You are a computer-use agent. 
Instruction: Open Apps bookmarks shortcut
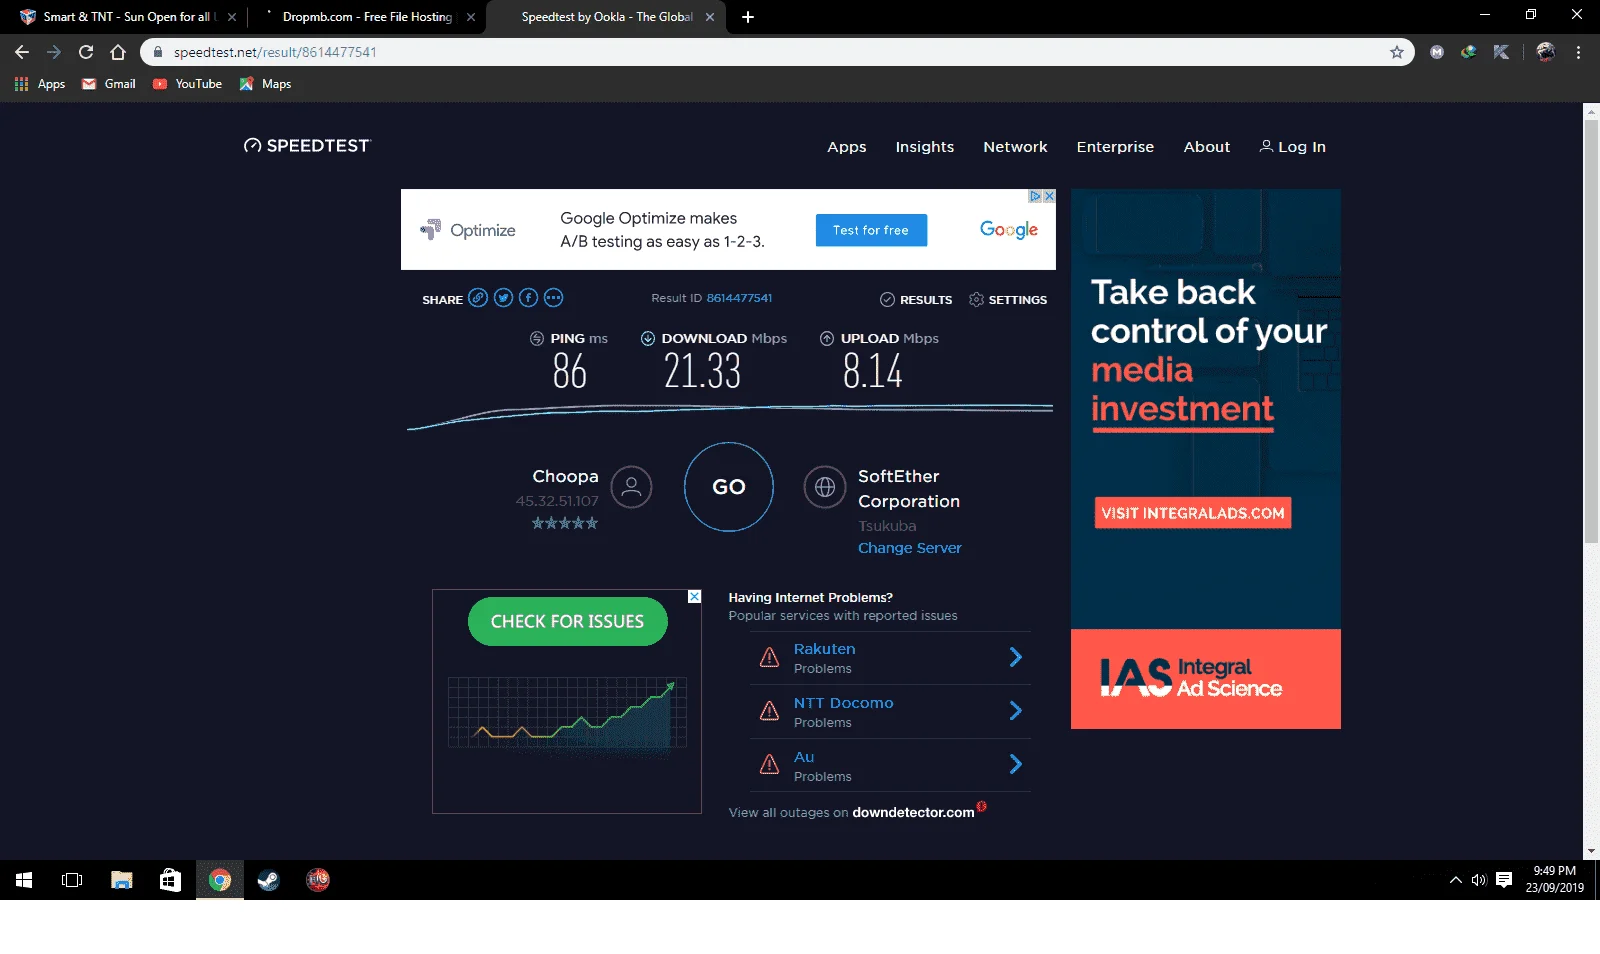coord(40,84)
